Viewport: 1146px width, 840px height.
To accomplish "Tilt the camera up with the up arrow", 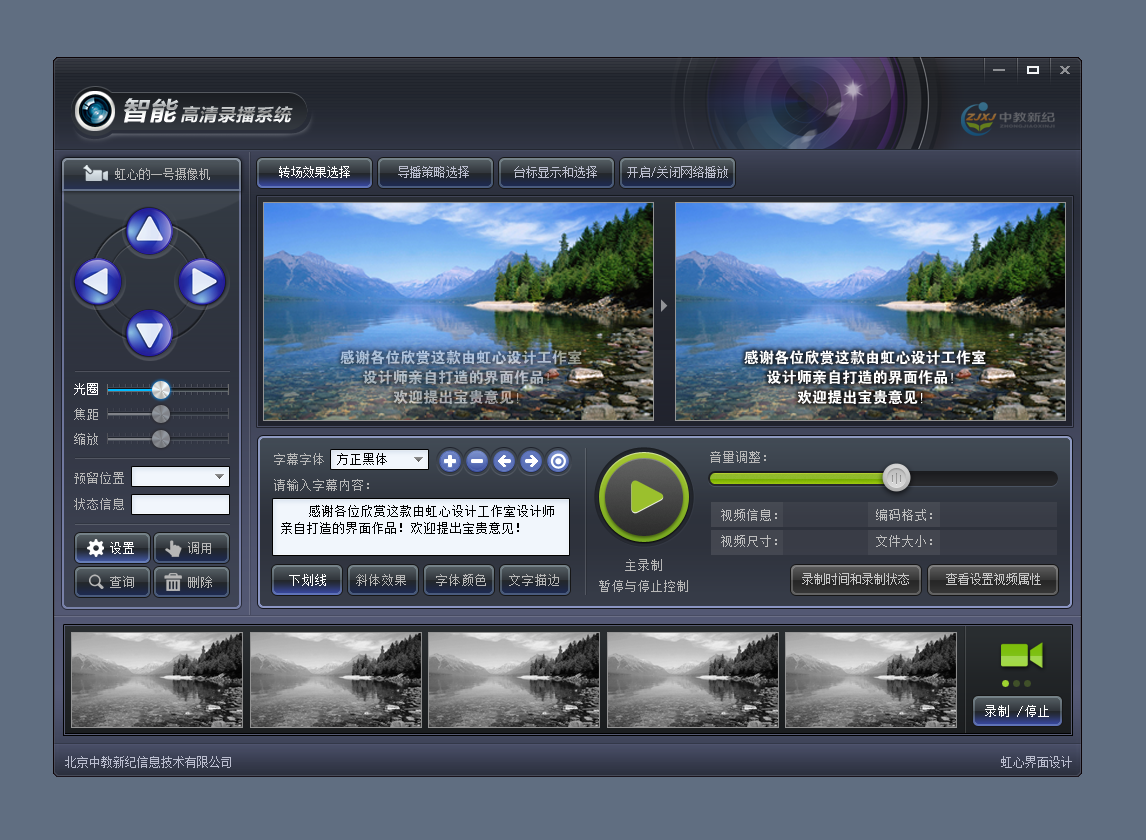I will [x=149, y=230].
